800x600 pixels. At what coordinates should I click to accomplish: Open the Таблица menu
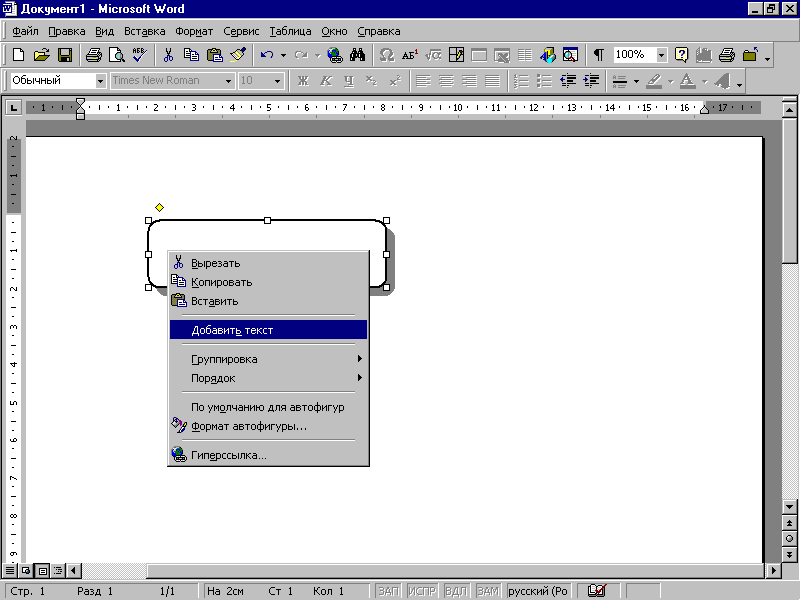point(290,31)
